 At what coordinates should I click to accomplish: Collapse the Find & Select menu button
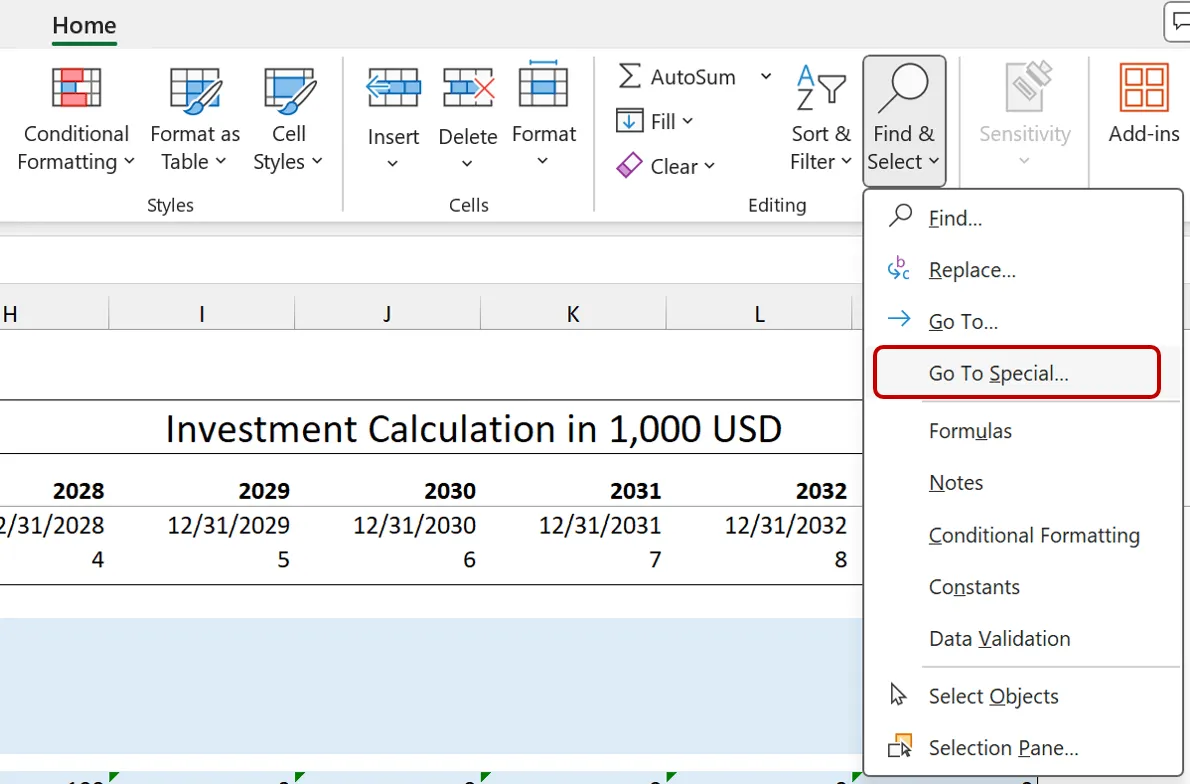(x=904, y=120)
